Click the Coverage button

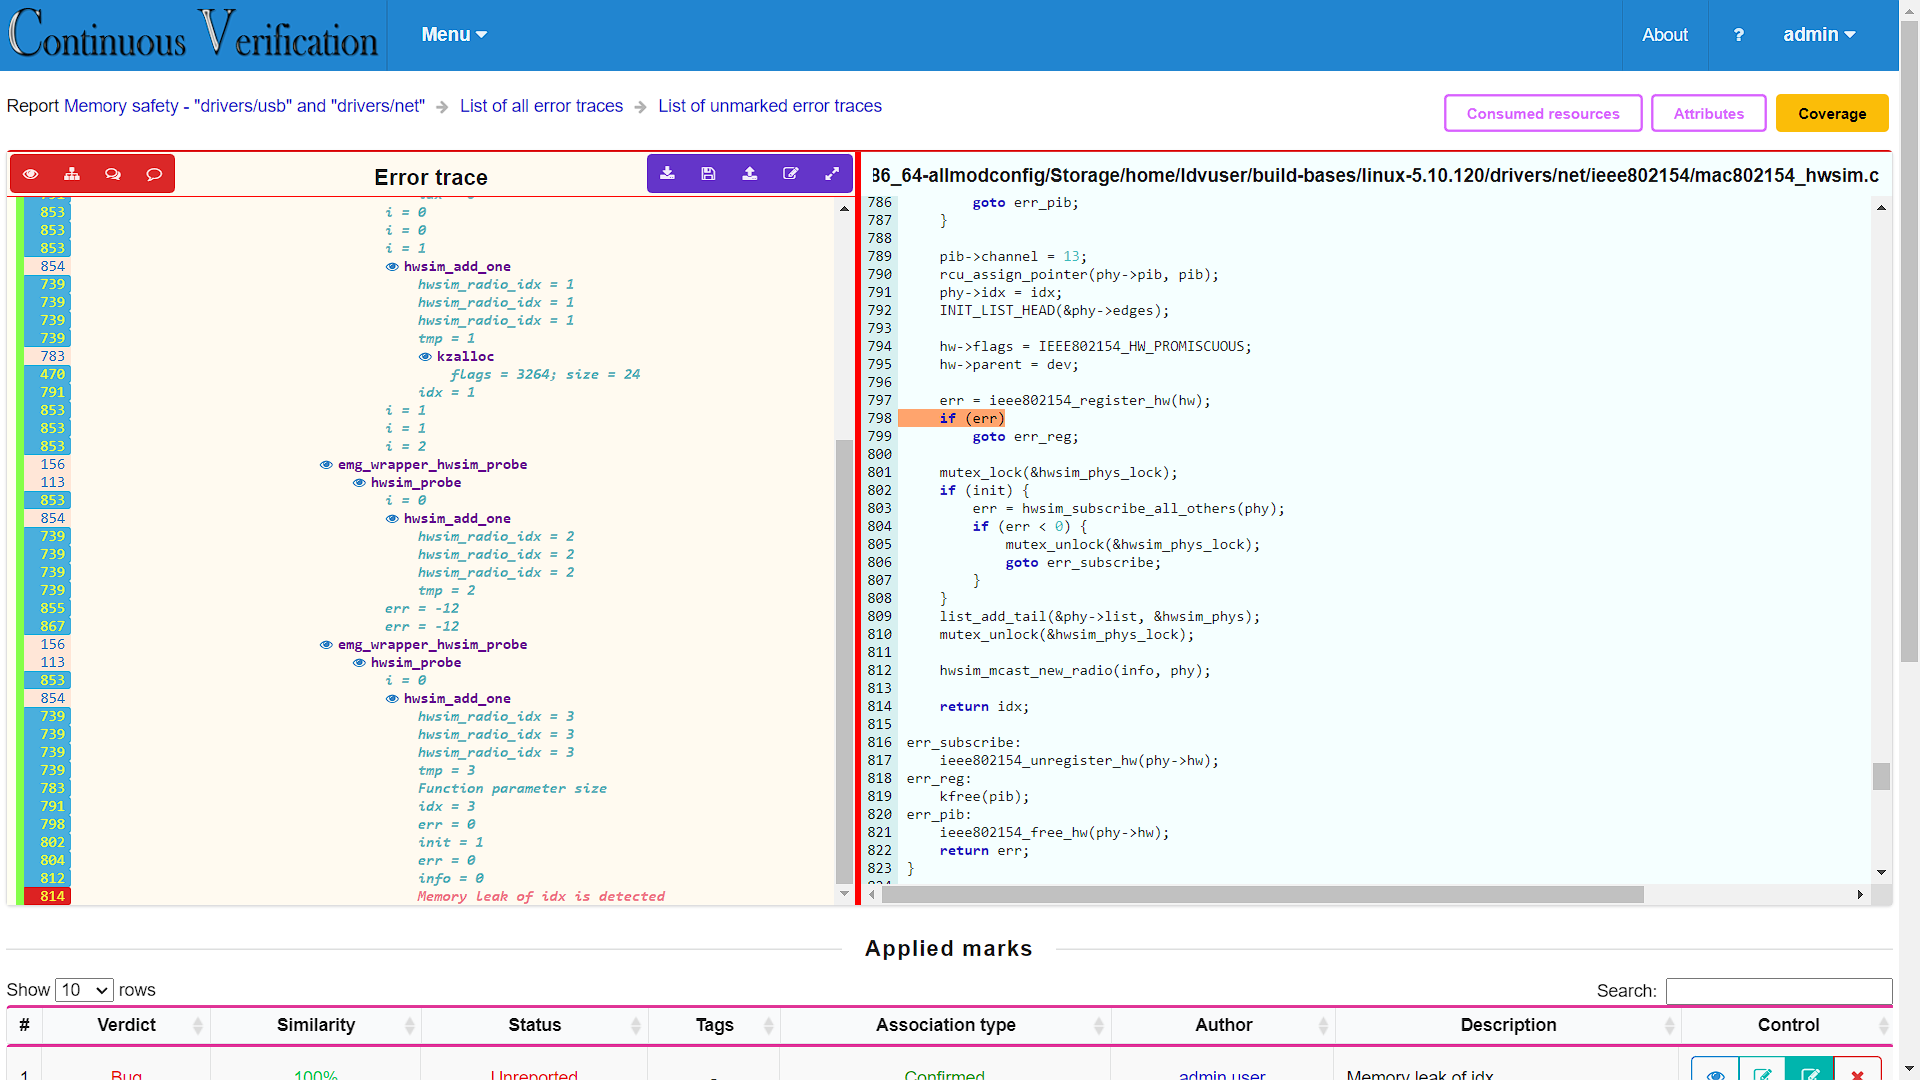(x=1831, y=114)
